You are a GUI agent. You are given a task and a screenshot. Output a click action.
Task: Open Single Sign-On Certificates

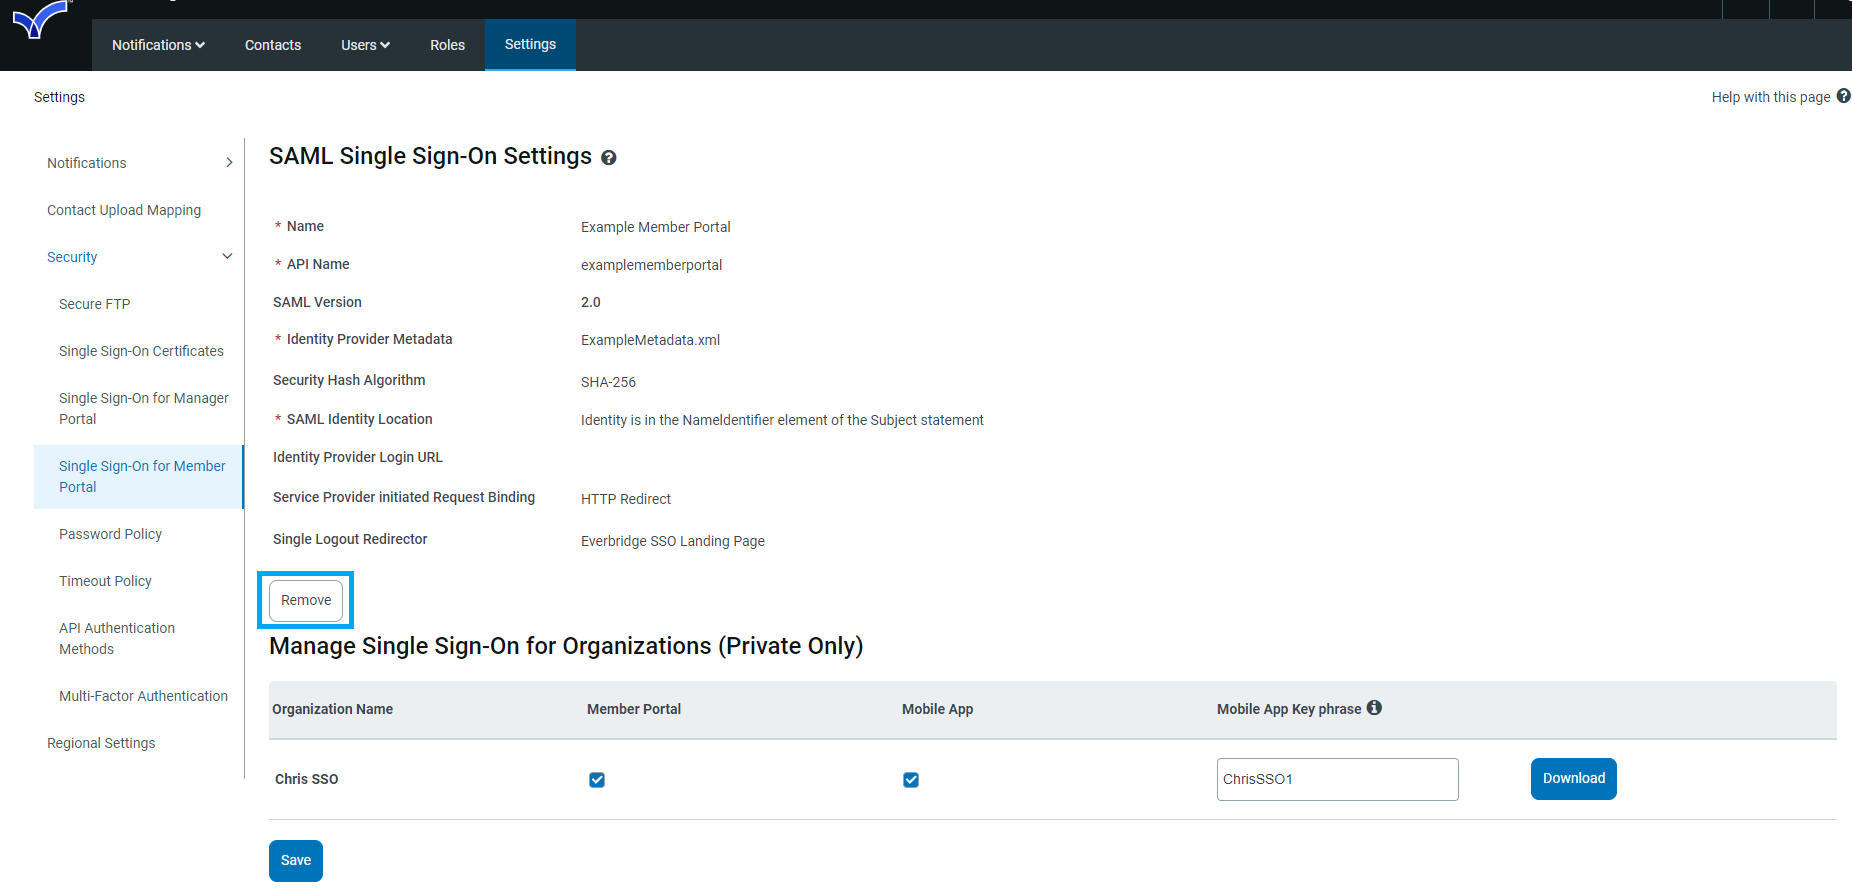tap(141, 351)
